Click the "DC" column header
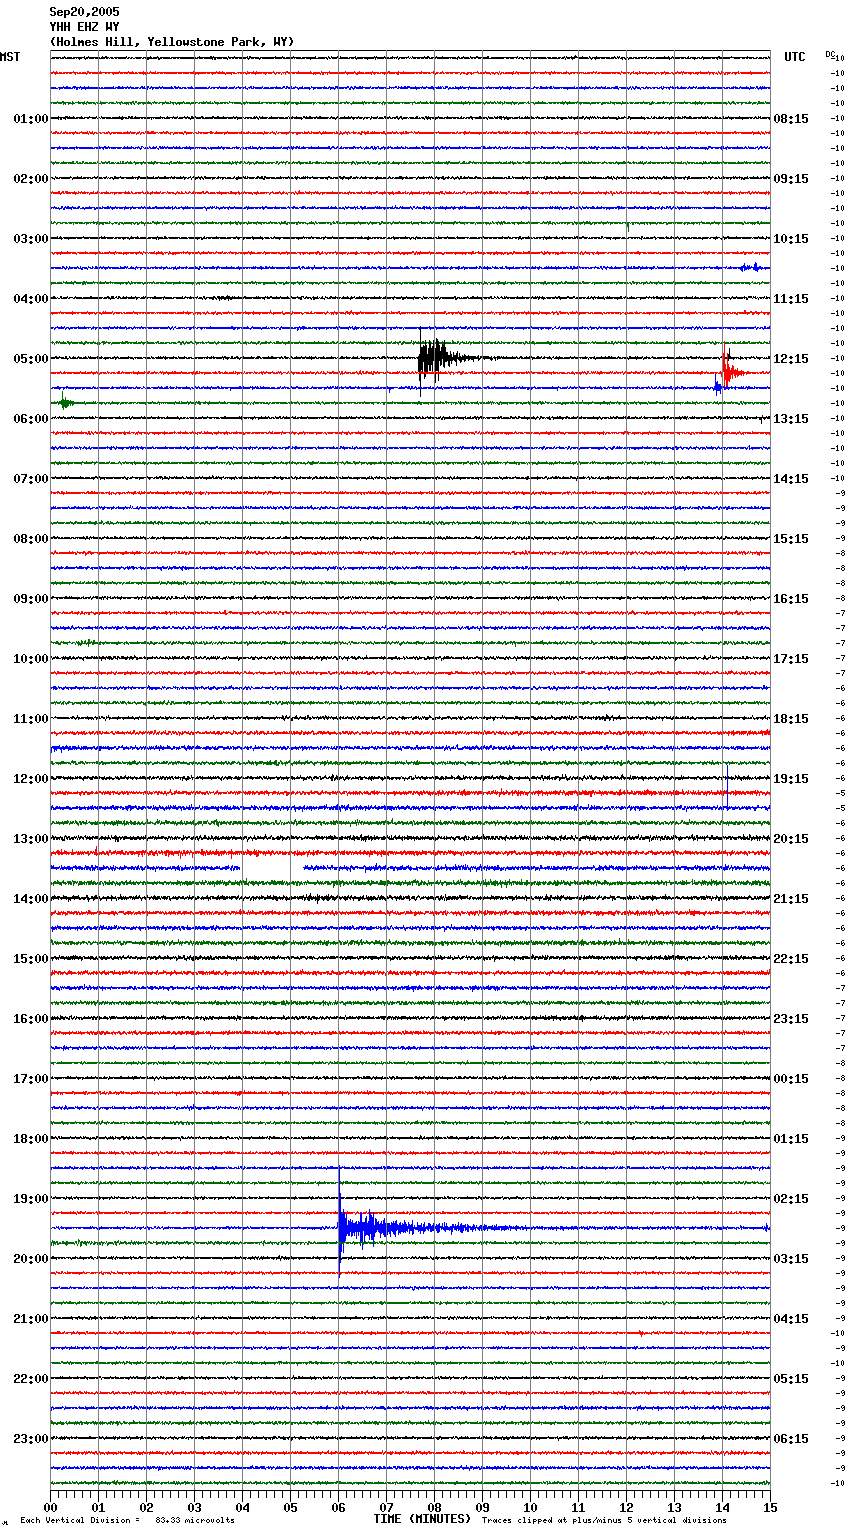The width and height of the screenshot is (850, 1534). 829,54
